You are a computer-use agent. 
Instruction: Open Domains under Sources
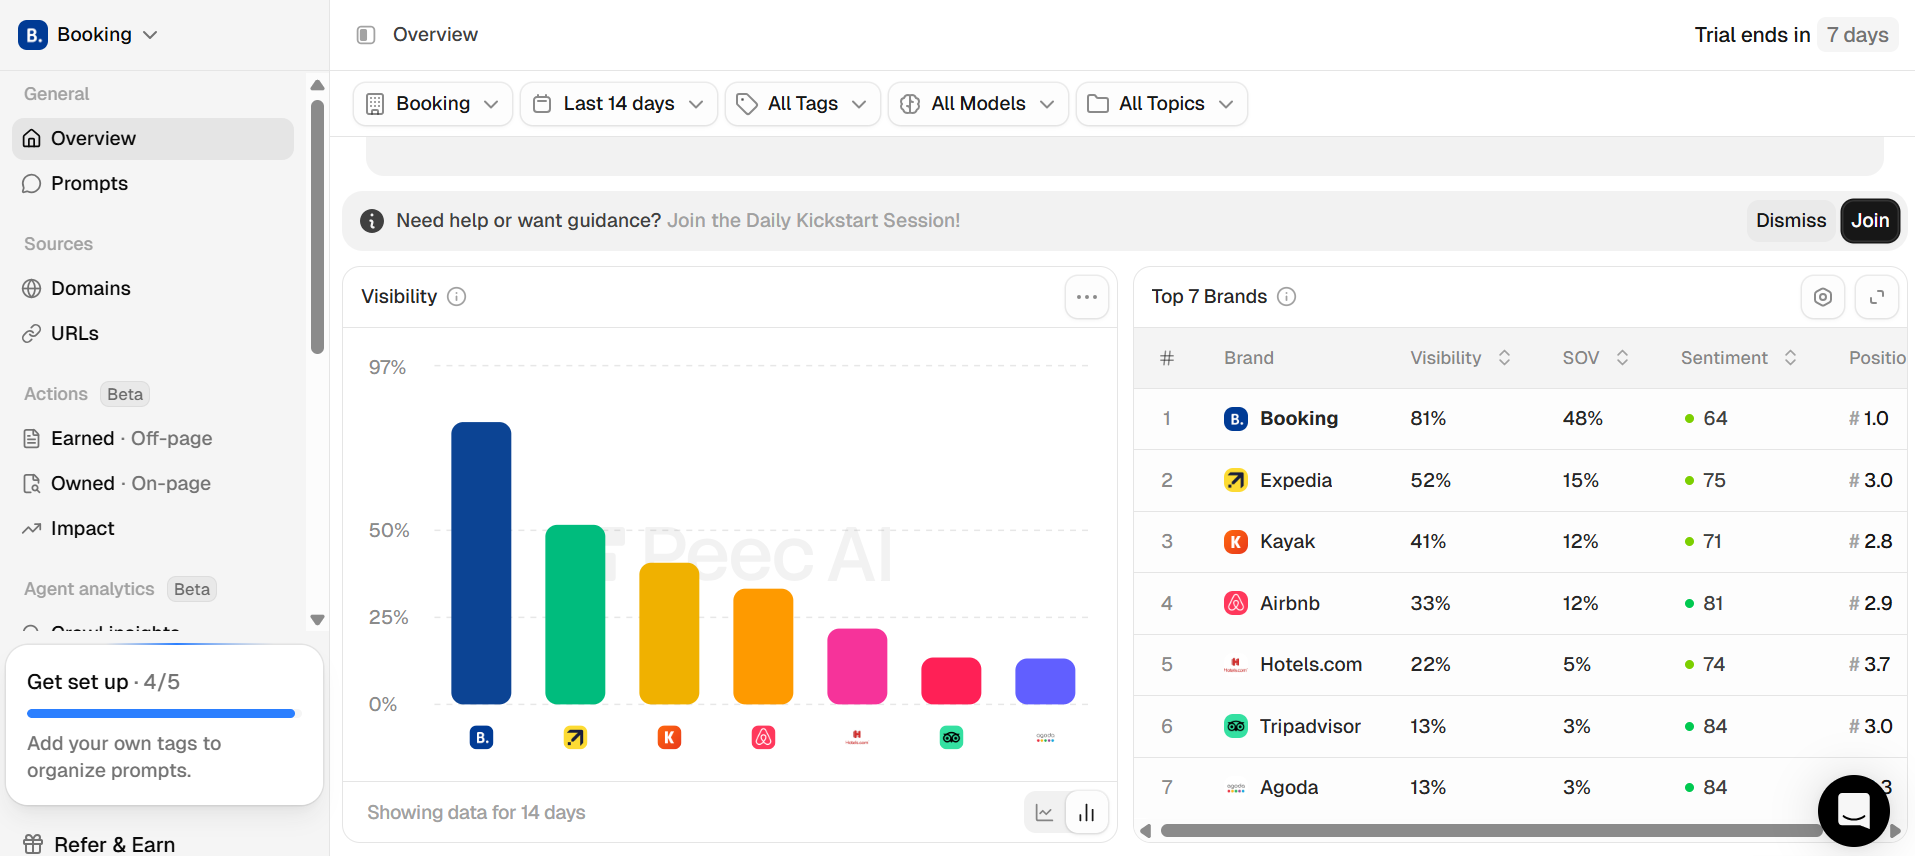pyautogui.click(x=90, y=289)
